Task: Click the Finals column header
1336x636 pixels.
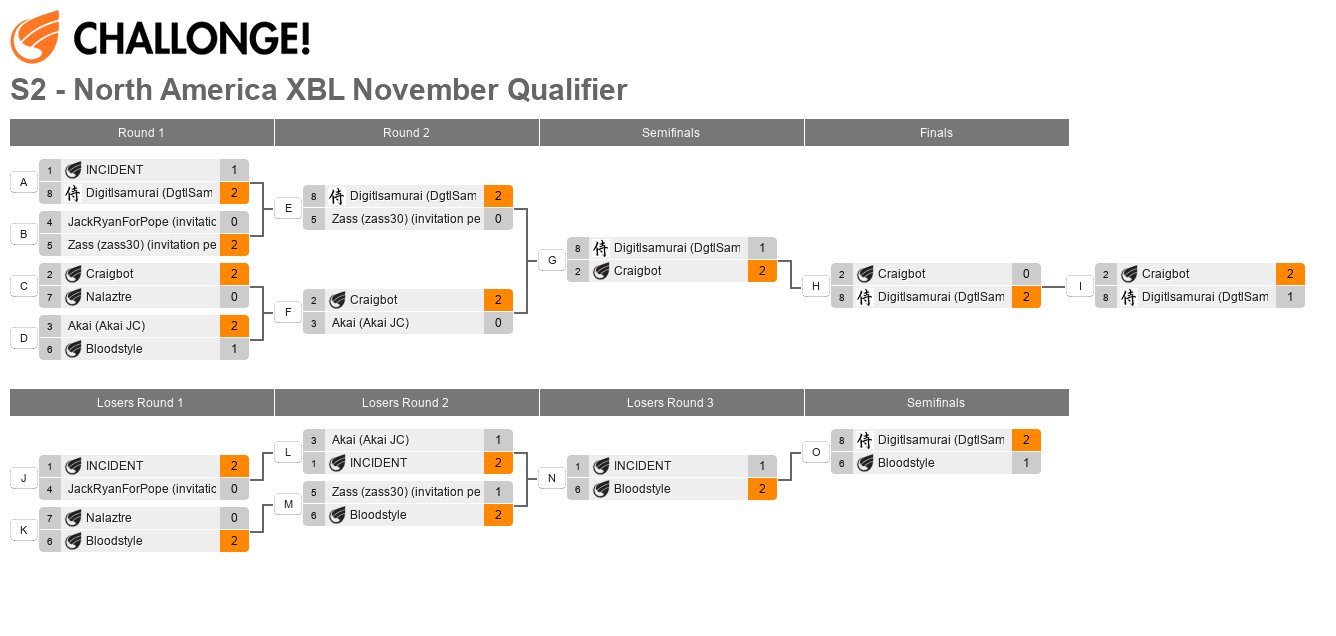Action: 937,133
